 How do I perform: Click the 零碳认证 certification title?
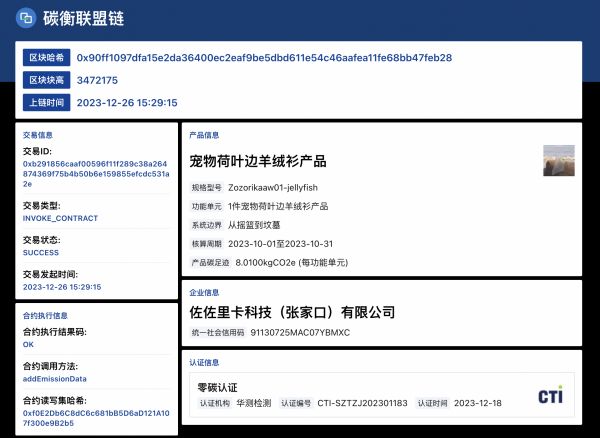tap(217, 388)
